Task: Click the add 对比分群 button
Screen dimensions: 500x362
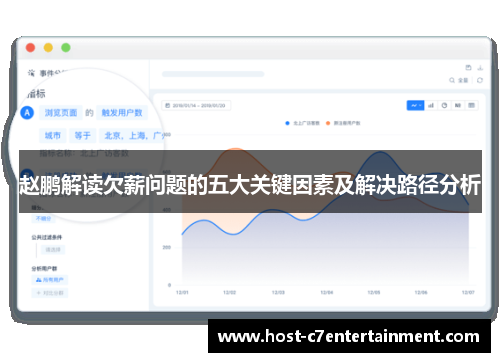Action: (x=50, y=293)
